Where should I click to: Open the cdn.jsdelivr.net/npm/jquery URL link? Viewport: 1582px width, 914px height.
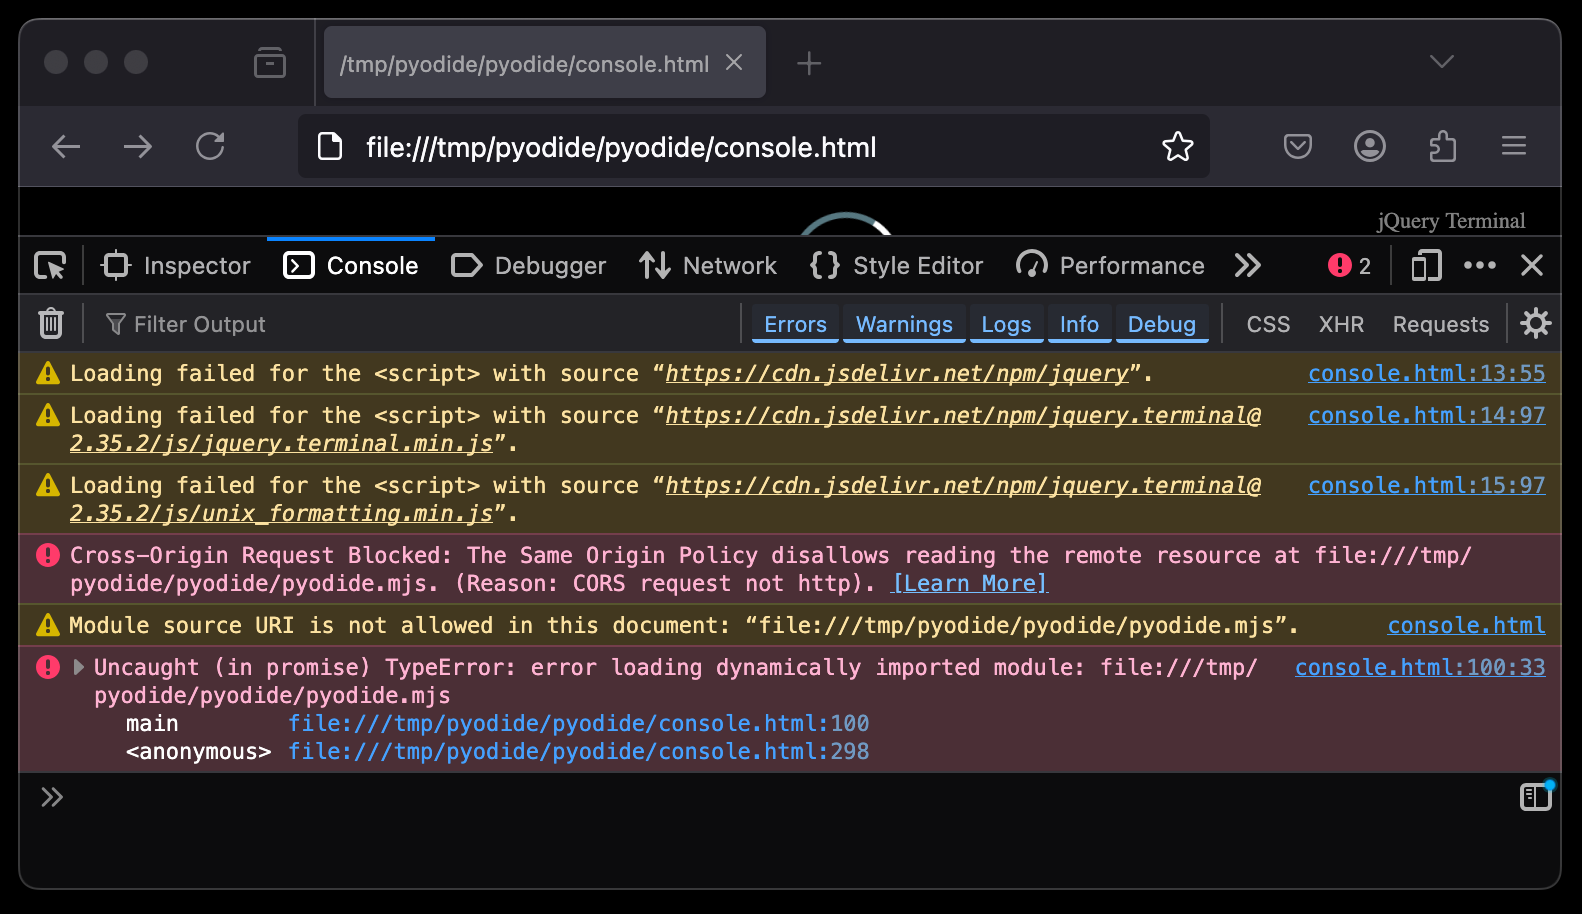tap(897, 373)
